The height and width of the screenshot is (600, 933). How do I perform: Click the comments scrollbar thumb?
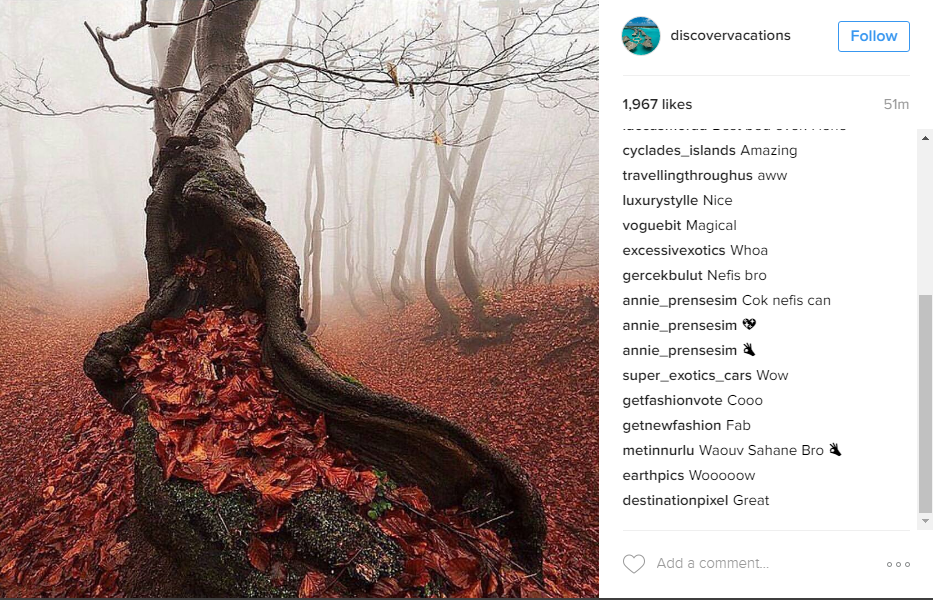925,403
